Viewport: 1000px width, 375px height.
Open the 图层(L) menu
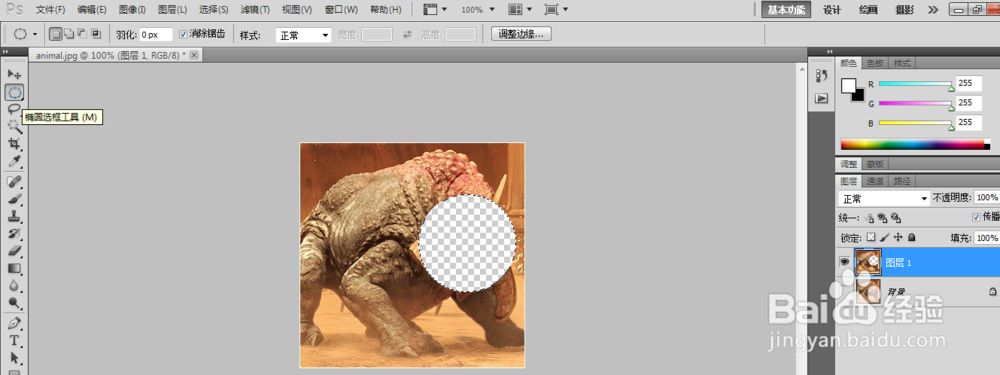pos(172,10)
